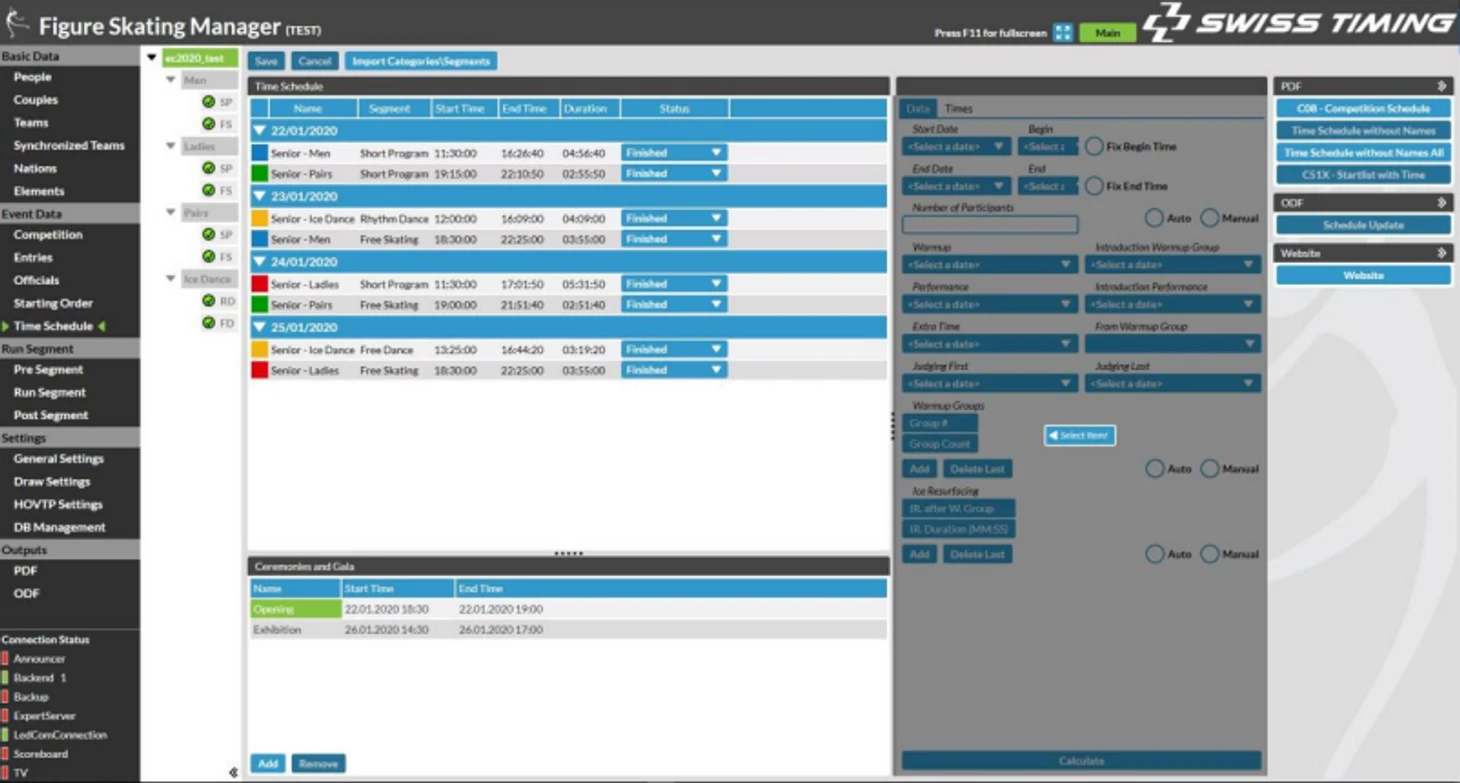
Task: Click the Import Categories\Segments button
Action: click(x=421, y=62)
